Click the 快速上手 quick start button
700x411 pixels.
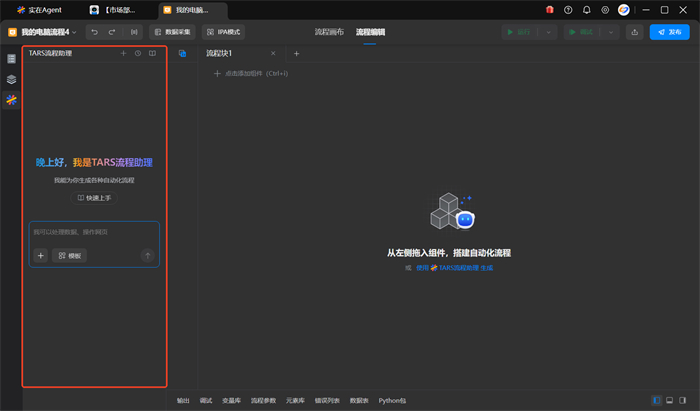[x=94, y=198]
